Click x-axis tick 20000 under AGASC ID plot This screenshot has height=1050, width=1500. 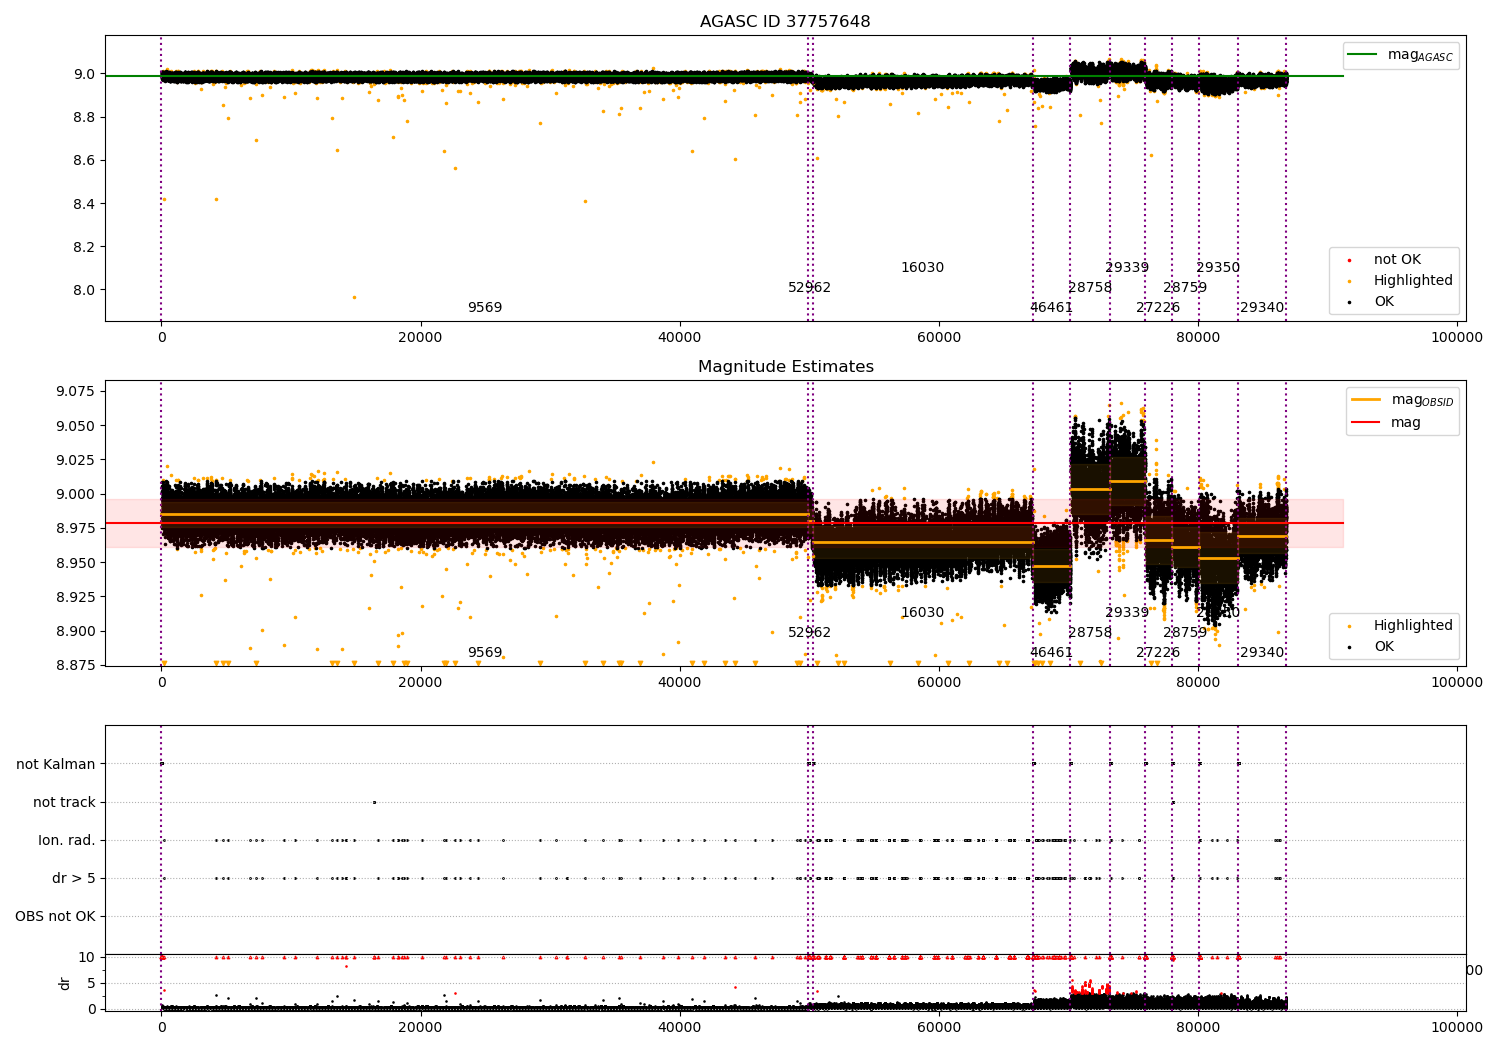click(x=420, y=338)
